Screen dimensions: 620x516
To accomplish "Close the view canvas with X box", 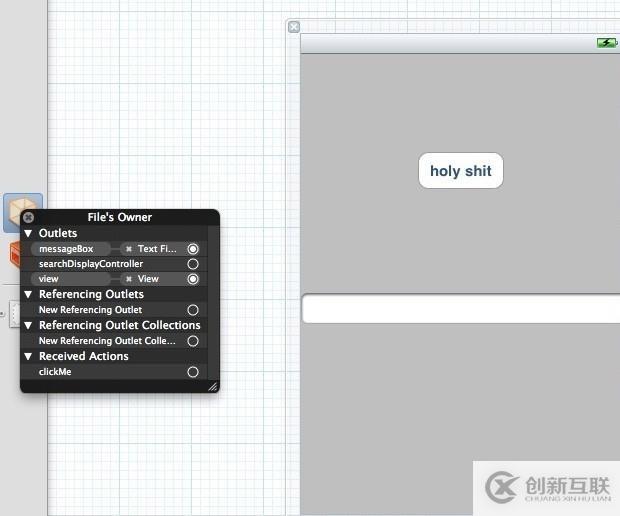I will pyautogui.click(x=294, y=27).
